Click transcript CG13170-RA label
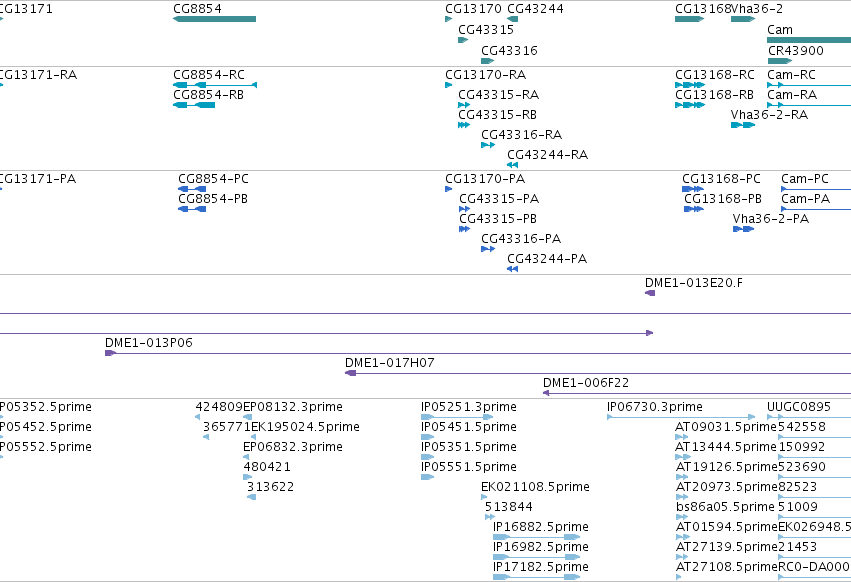This screenshot has height=582, width=851. pyautogui.click(x=486, y=74)
